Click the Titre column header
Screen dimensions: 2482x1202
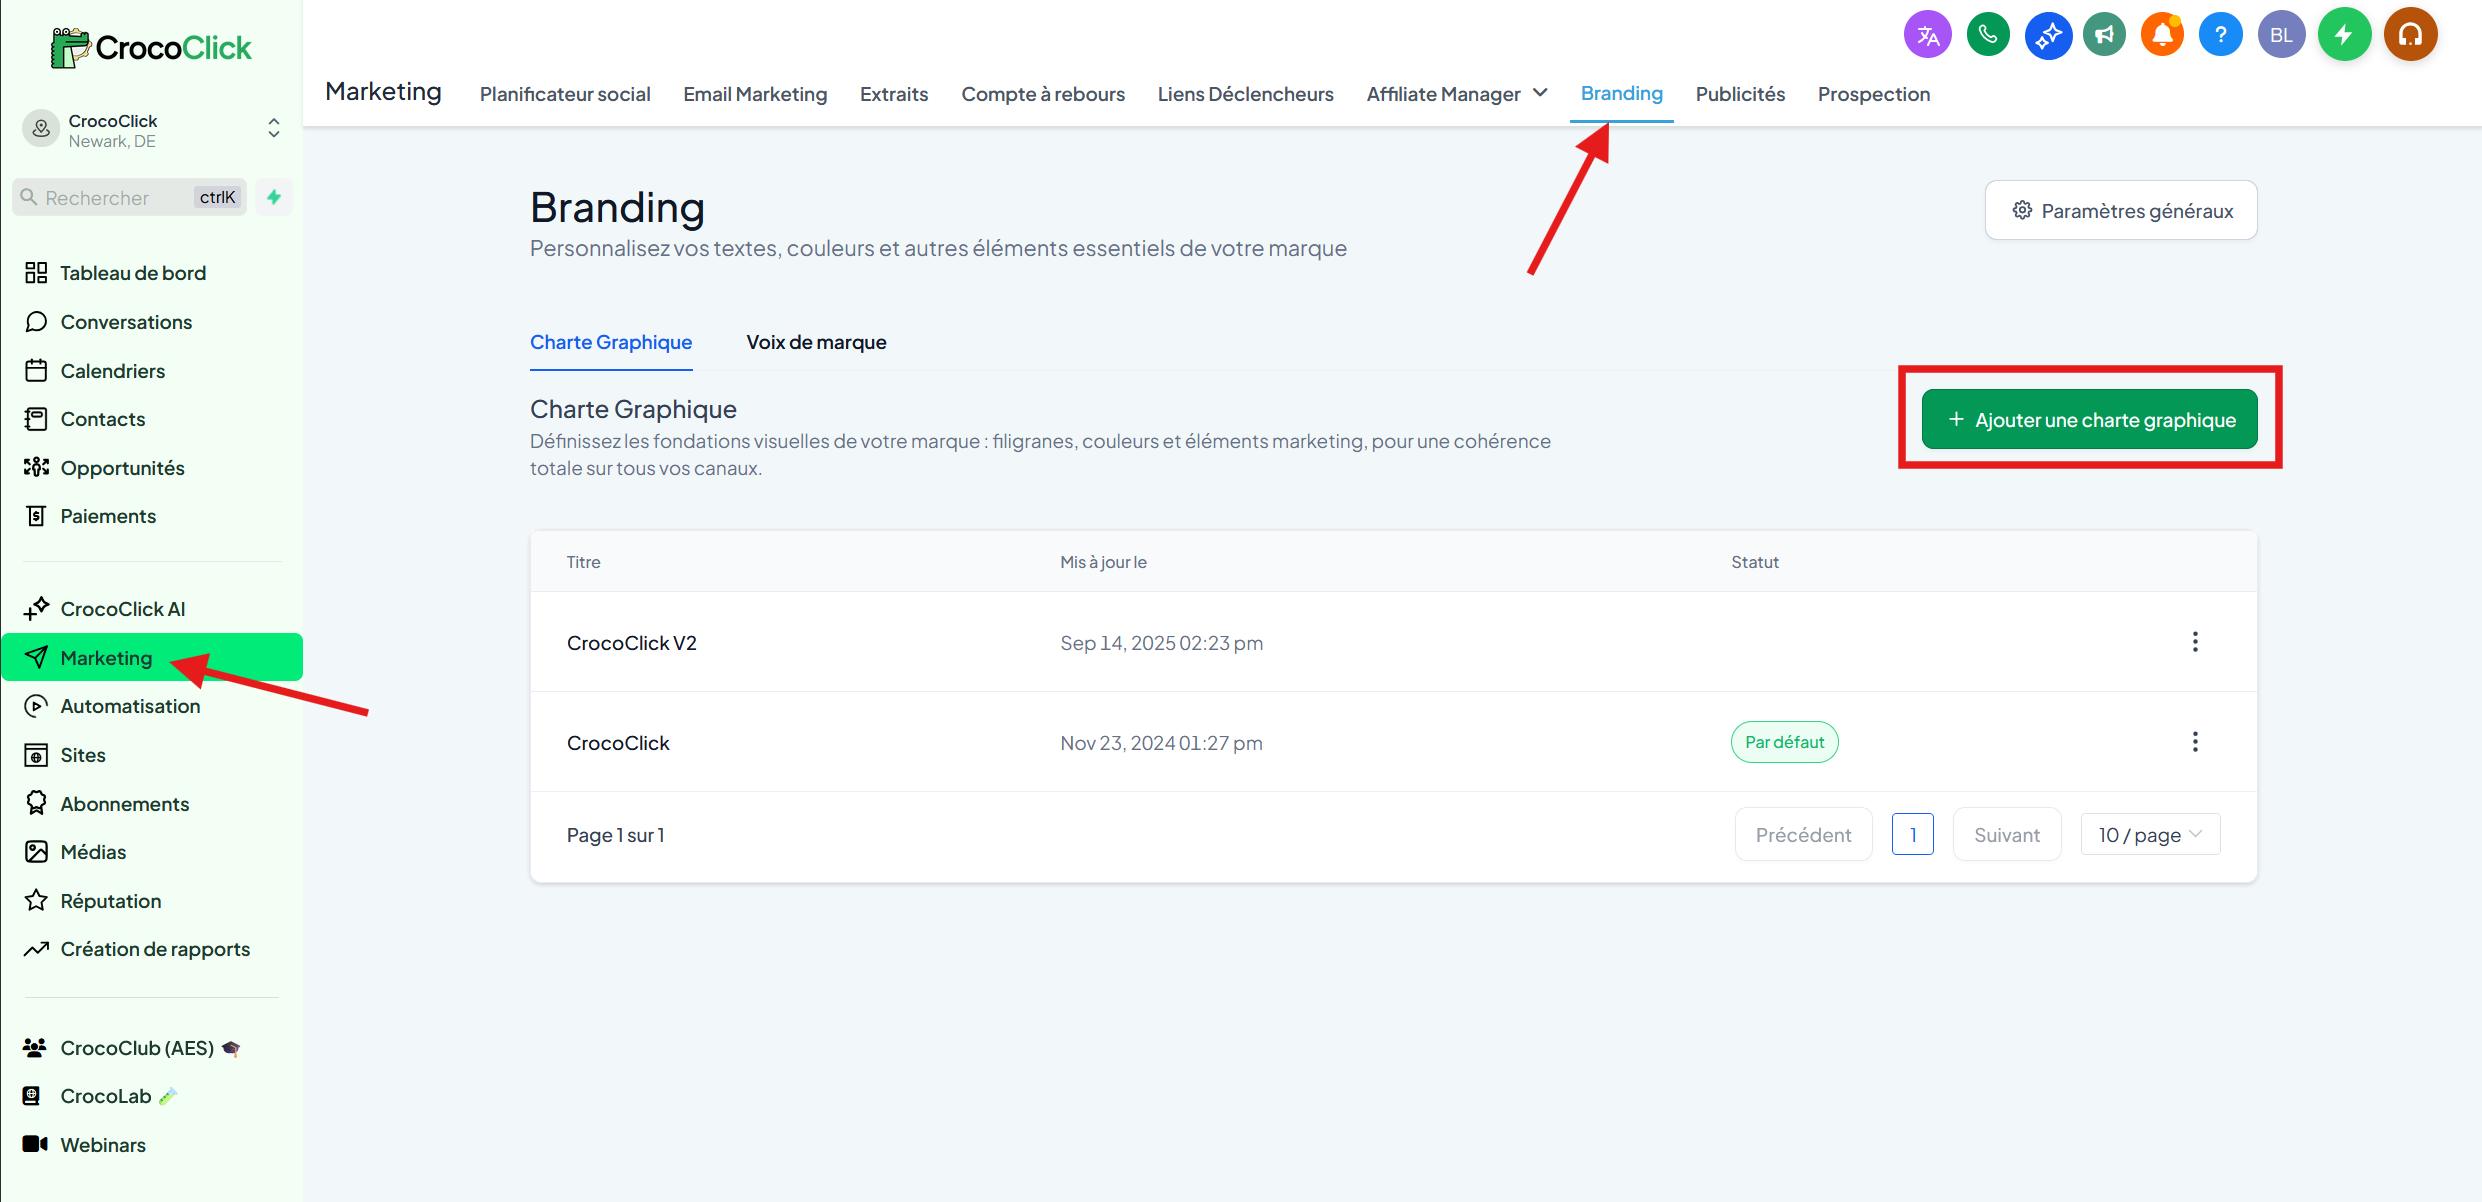(584, 562)
